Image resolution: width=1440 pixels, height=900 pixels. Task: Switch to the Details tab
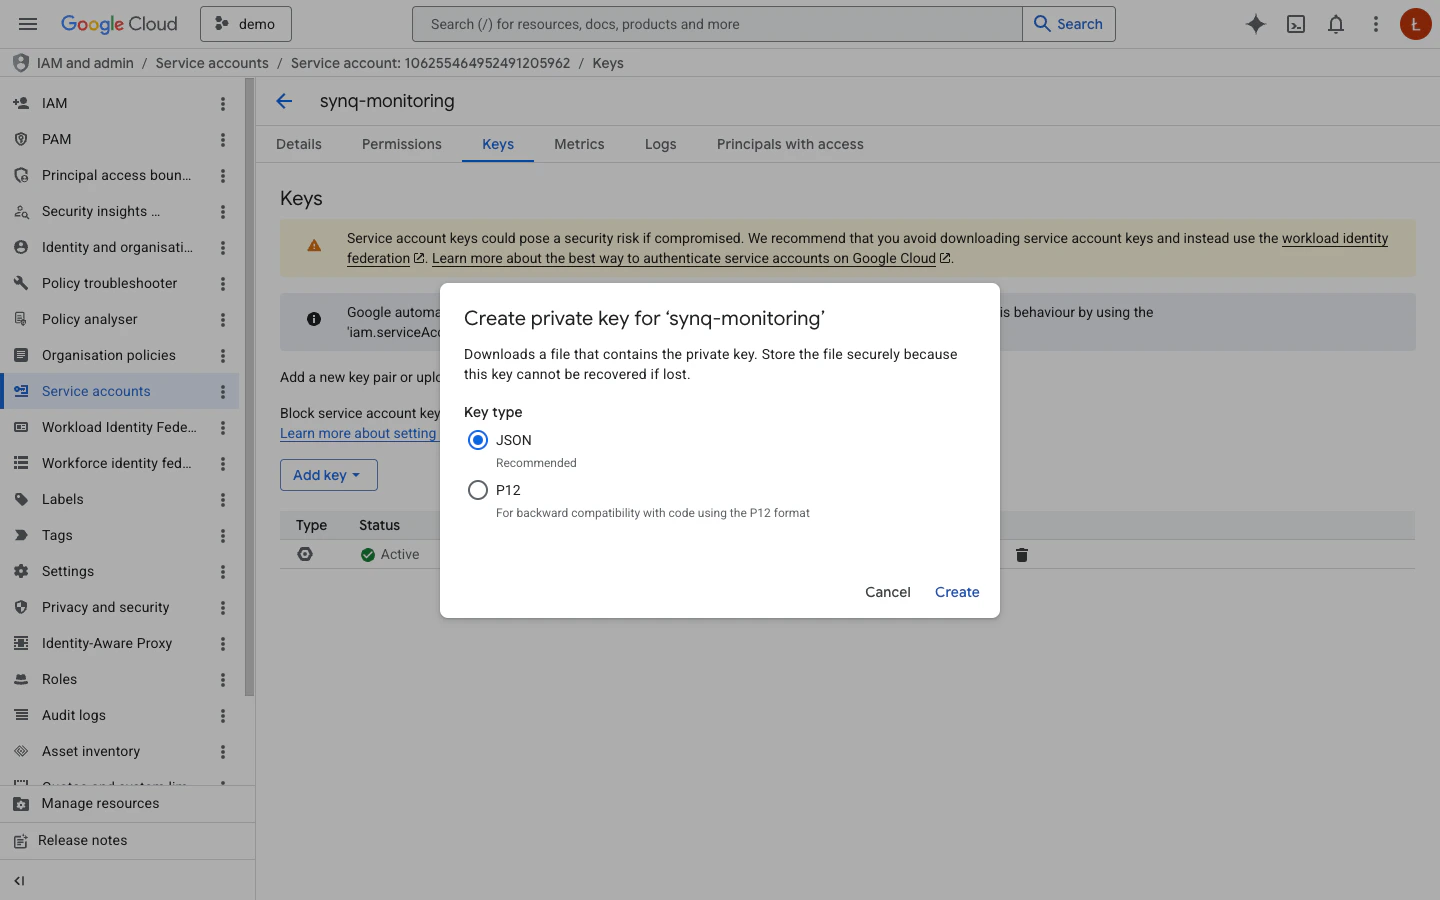point(299,144)
